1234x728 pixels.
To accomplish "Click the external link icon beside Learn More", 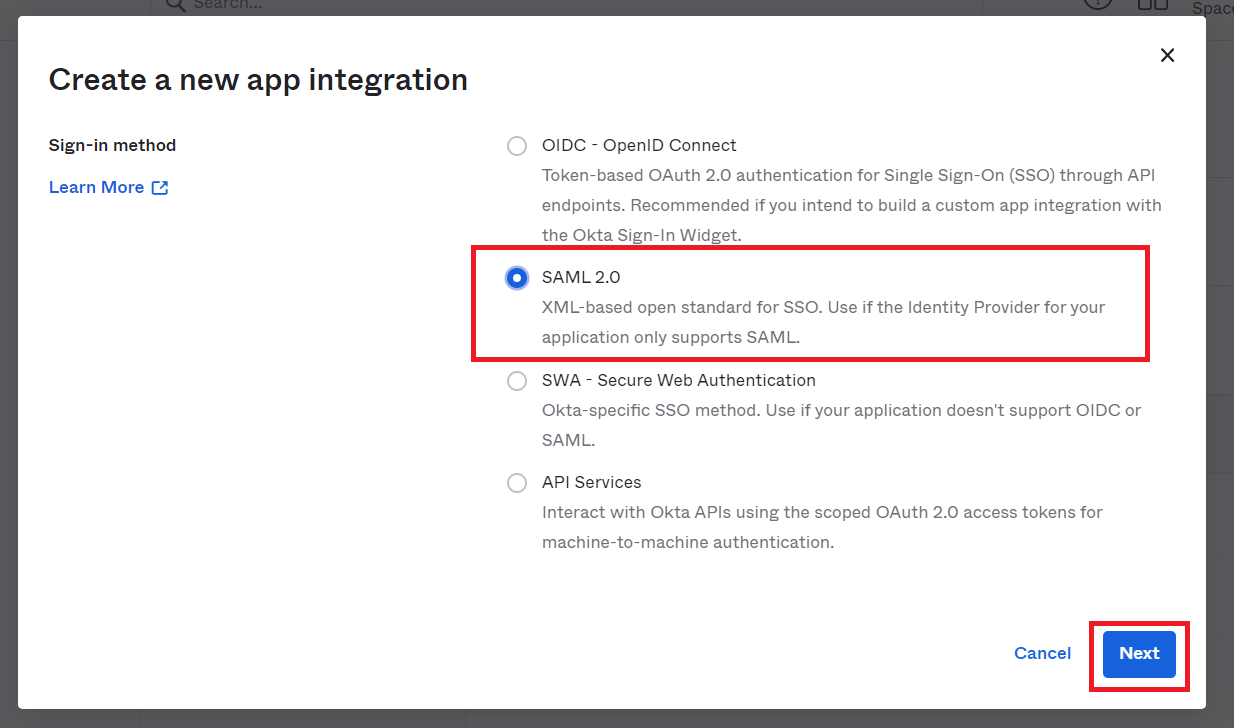I will click(x=160, y=188).
